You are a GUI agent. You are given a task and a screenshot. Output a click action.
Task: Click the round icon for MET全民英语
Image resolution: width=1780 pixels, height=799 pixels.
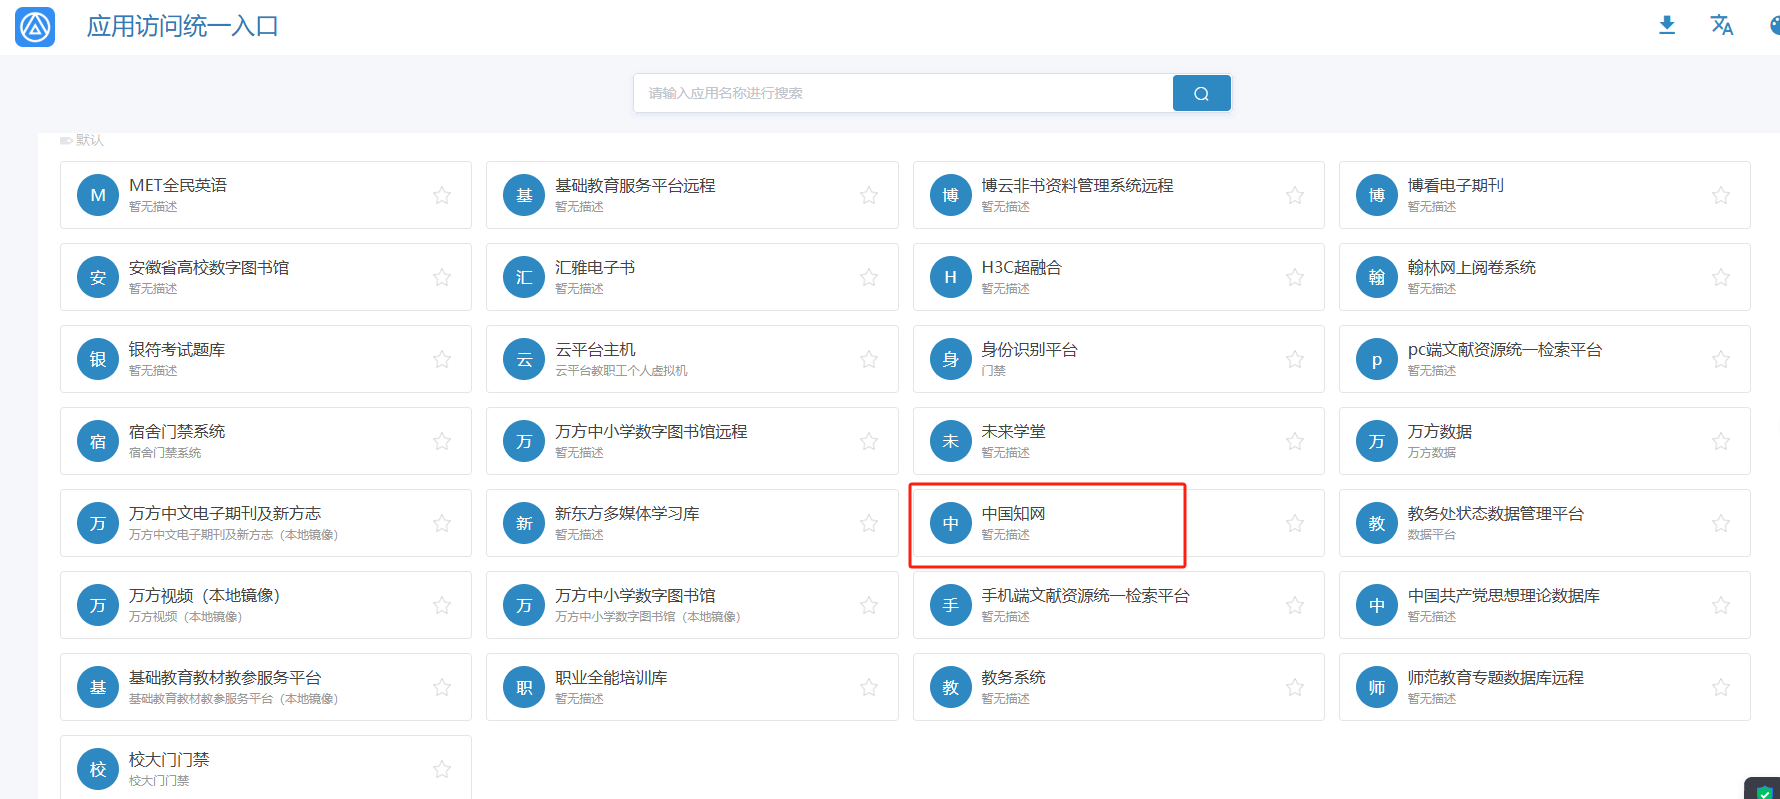pyautogui.click(x=98, y=195)
